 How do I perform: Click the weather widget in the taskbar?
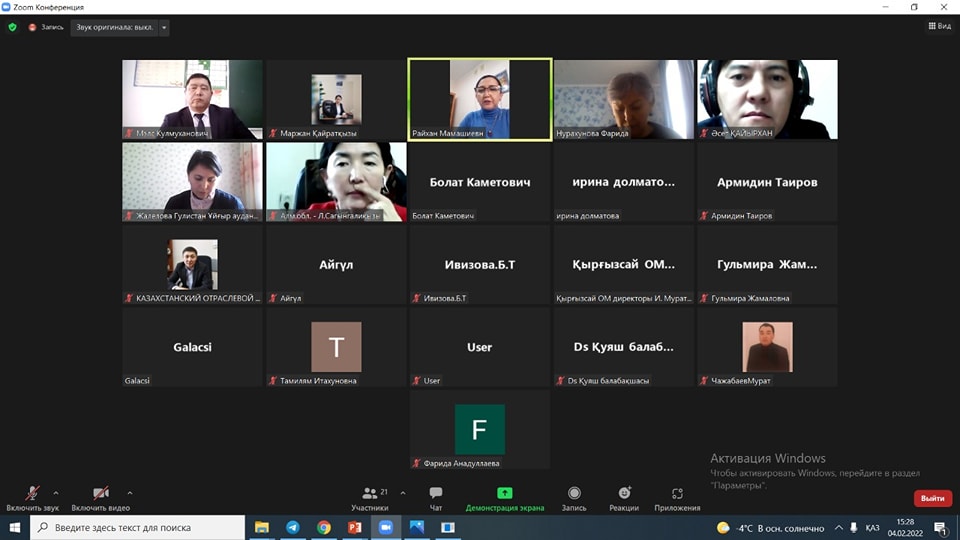tap(771, 528)
